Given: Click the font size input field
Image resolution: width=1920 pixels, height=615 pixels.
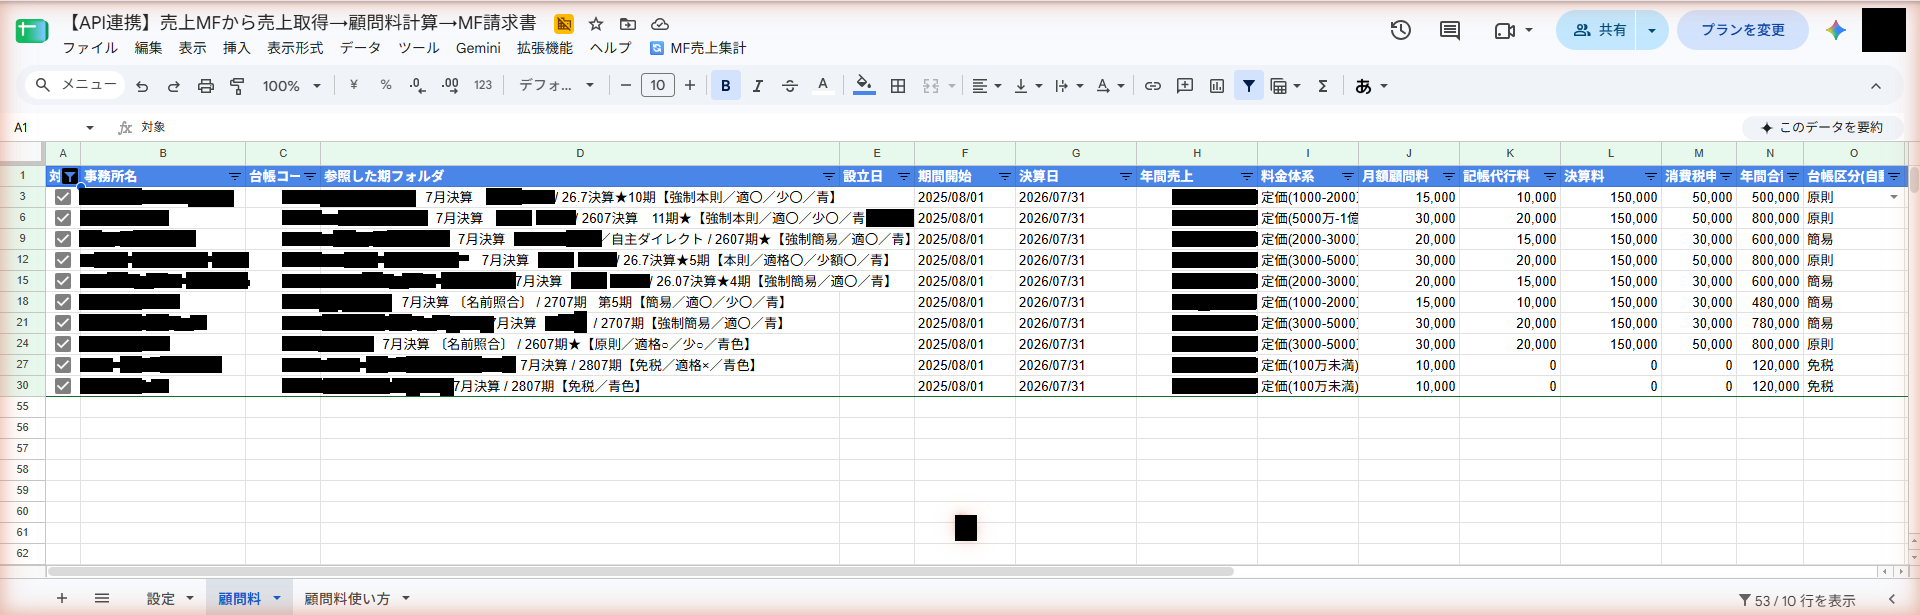Looking at the screenshot, I should [658, 86].
